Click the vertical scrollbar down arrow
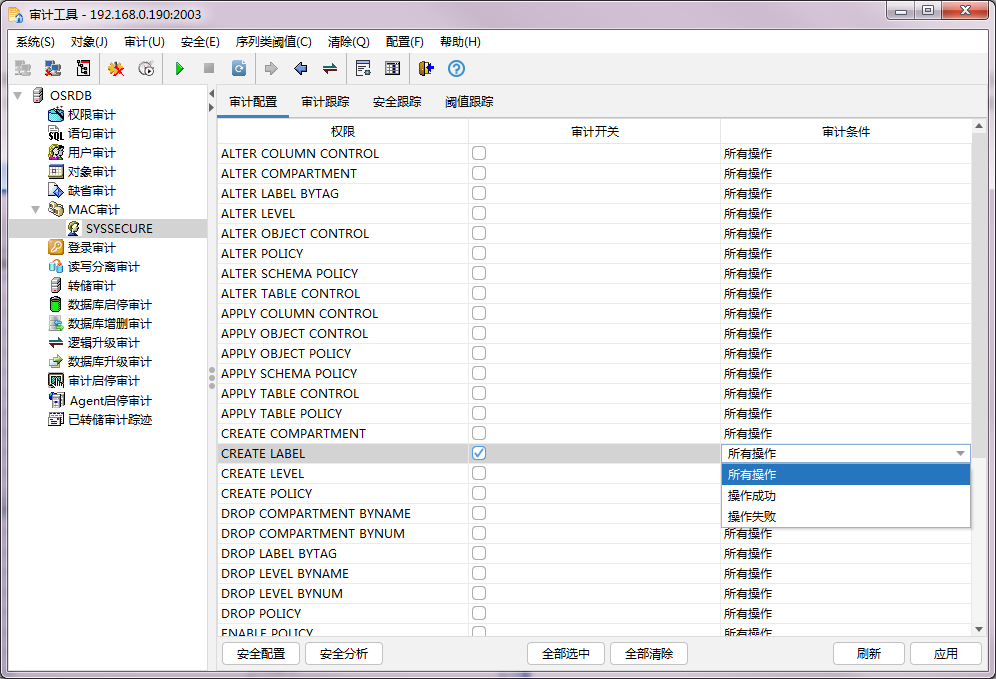This screenshot has height=679, width=996. 979,629
